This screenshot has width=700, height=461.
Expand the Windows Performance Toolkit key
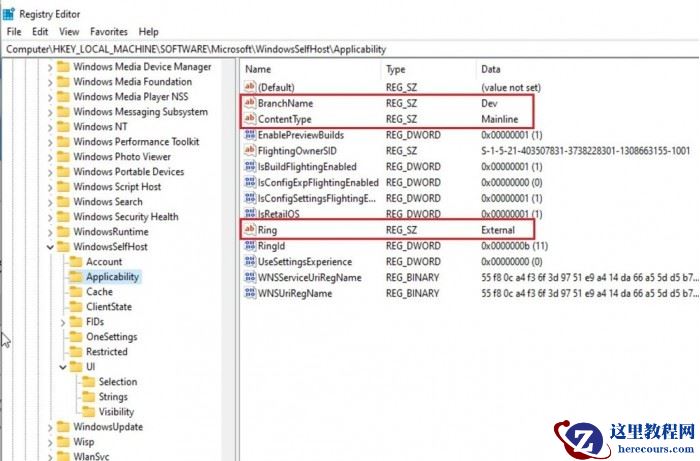point(50,142)
